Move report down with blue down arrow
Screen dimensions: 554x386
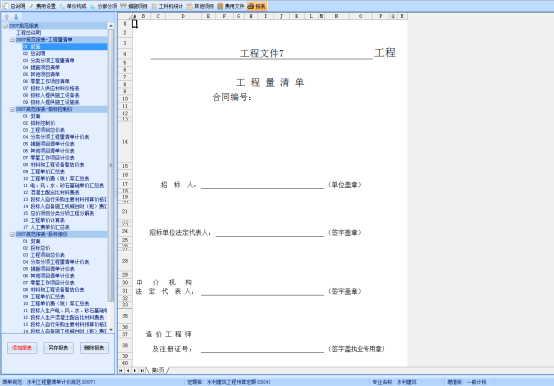pyautogui.click(x=16, y=17)
